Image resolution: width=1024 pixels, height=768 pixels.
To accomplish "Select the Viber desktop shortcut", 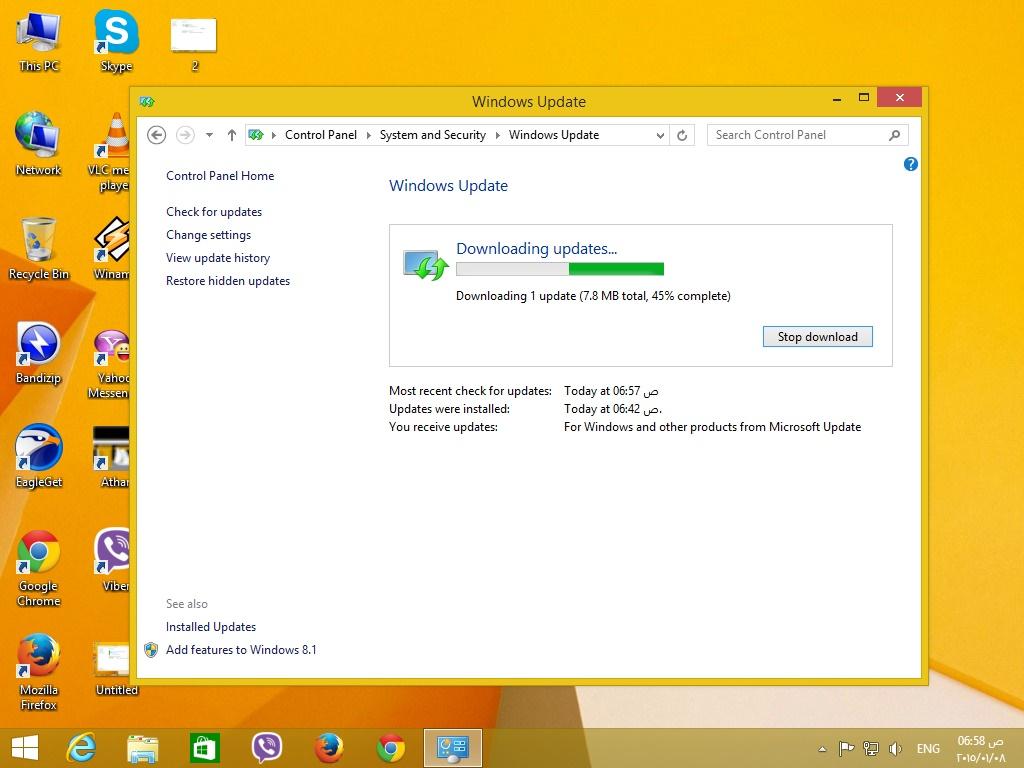I will pyautogui.click(x=114, y=560).
